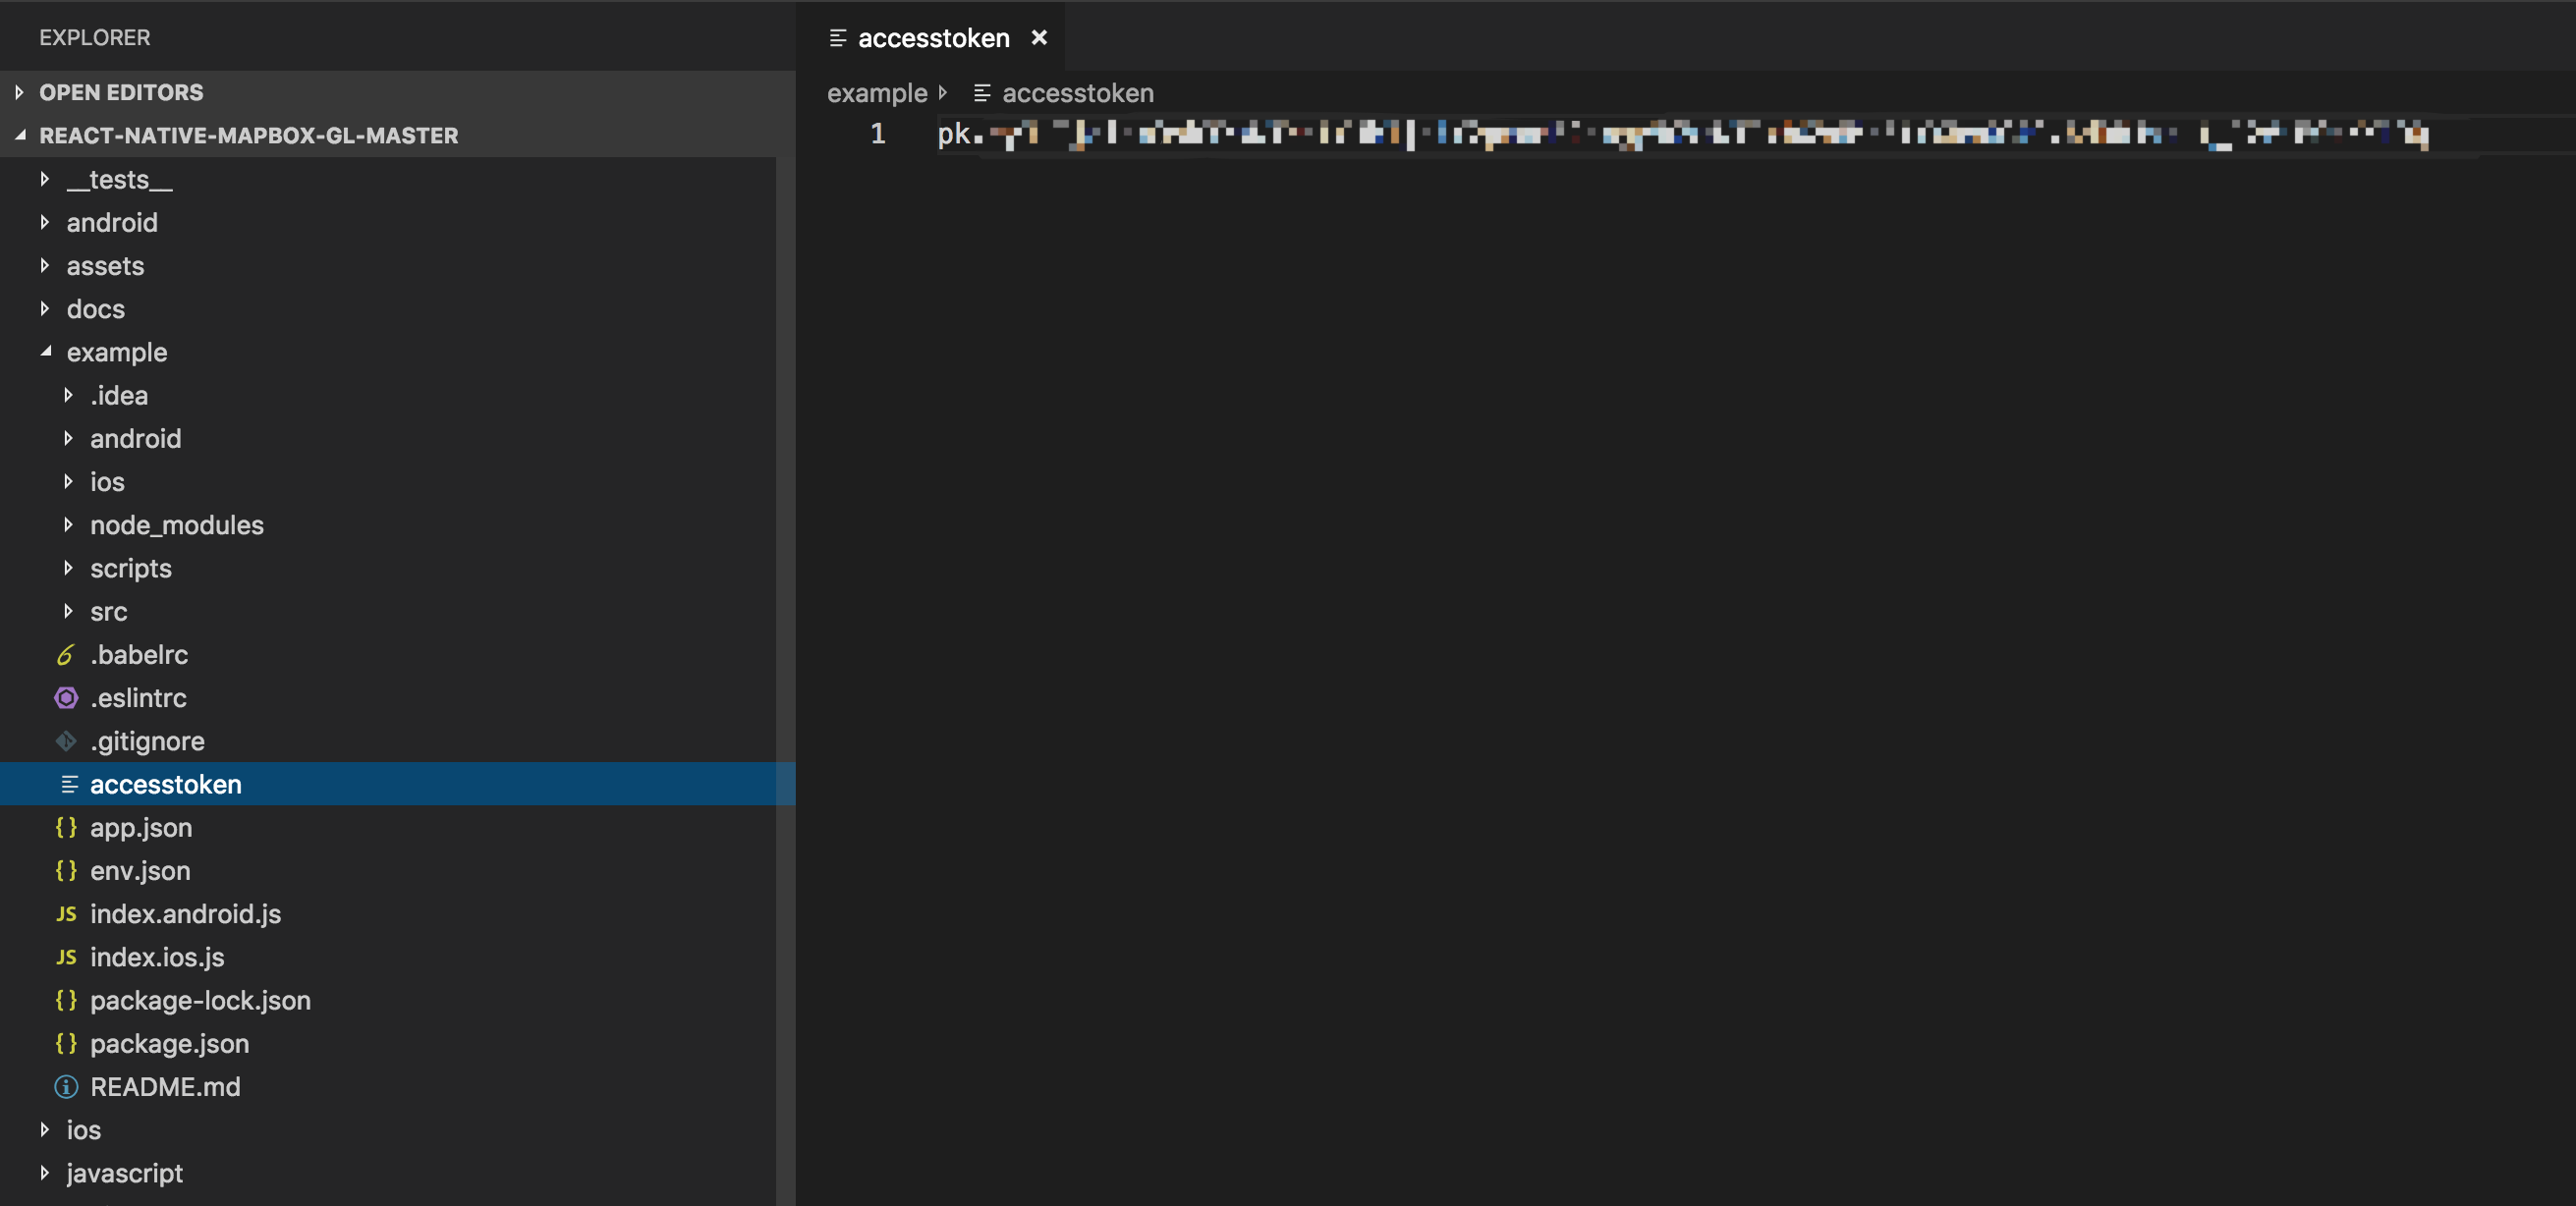The width and height of the screenshot is (2576, 1206).
Task: Click the example breadcrumb segment
Action: pyautogui.click(x=877, y=93)
